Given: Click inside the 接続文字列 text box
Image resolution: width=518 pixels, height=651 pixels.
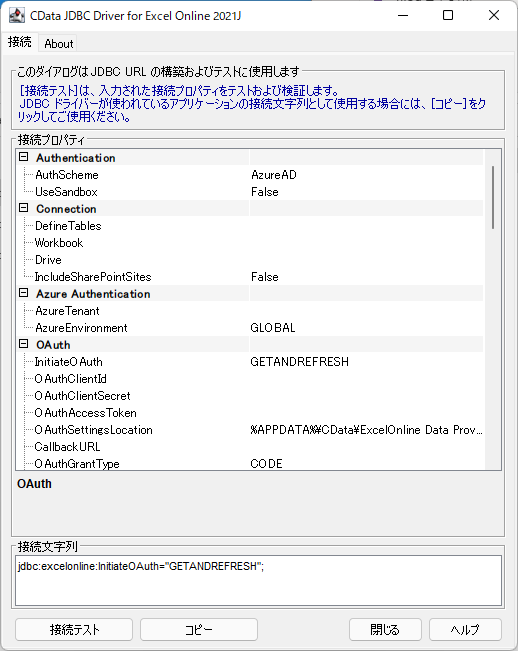Looking at the screenshot, I should [x=258, y=580].
